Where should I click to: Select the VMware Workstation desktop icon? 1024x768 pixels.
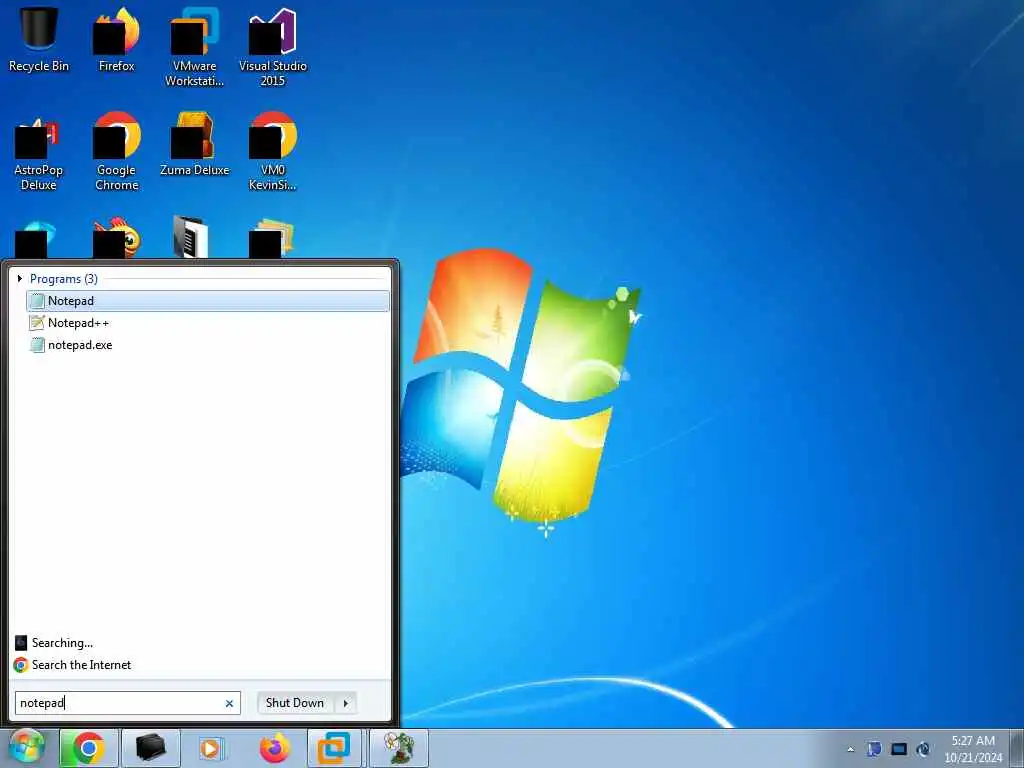[x=194, y=47]
